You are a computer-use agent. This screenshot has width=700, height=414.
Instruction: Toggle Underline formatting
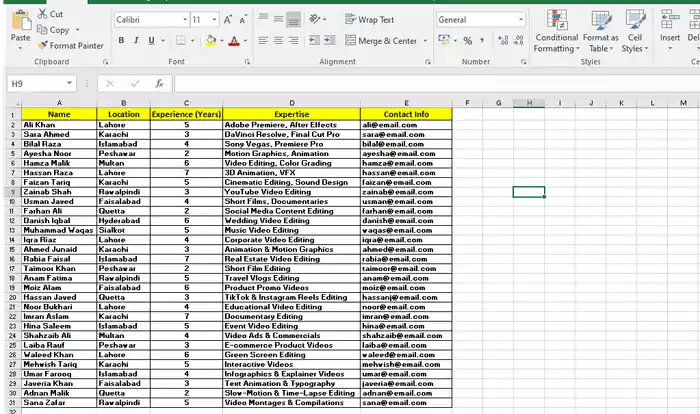[151, 41]
